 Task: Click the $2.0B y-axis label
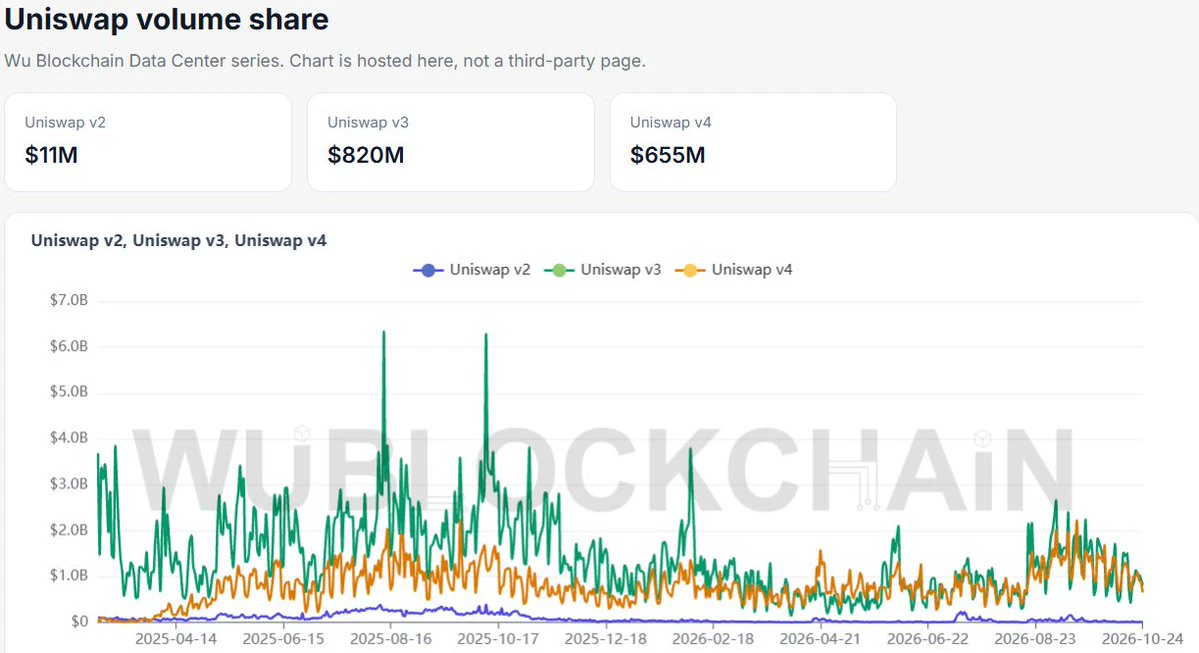point(69,530)
